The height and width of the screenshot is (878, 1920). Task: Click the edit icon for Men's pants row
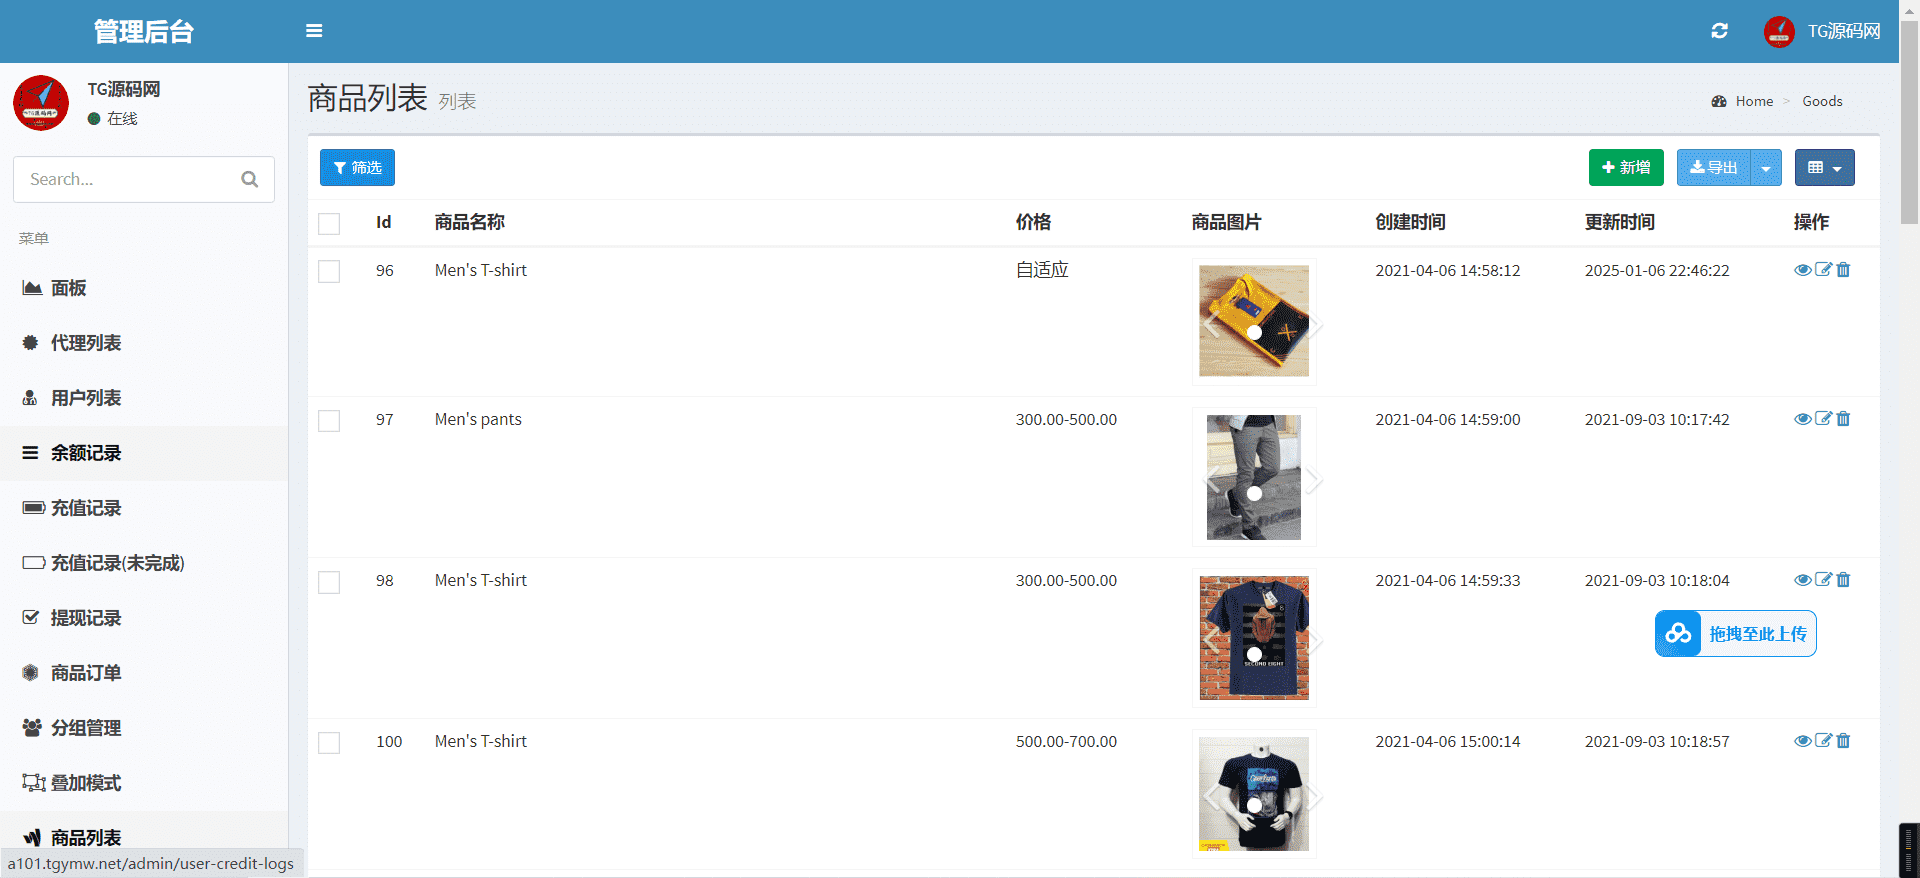pyautogui.click(x=1823, y=419)
